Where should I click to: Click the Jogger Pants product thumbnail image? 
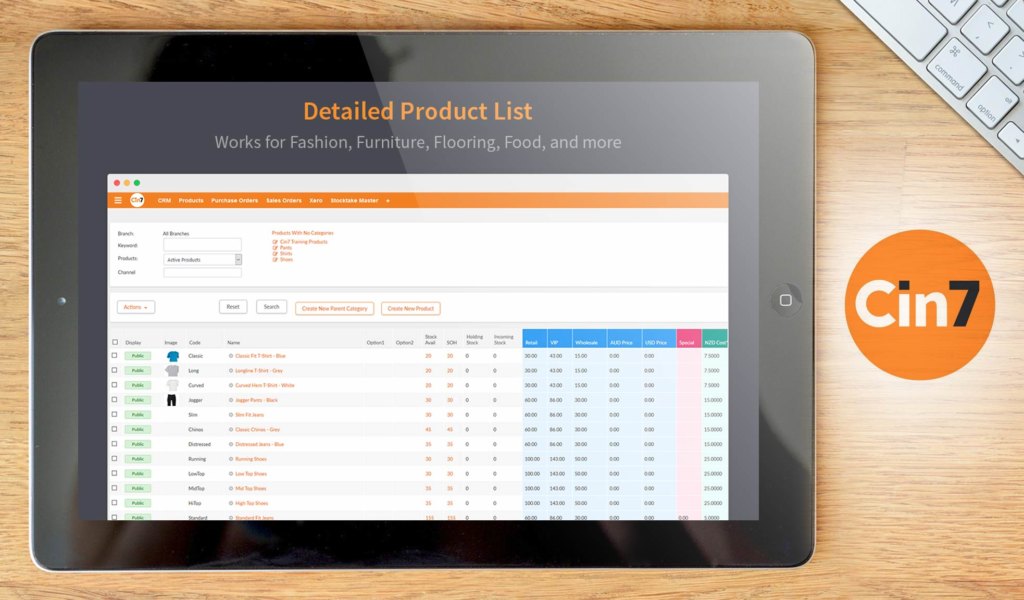(x=171, y=400)
